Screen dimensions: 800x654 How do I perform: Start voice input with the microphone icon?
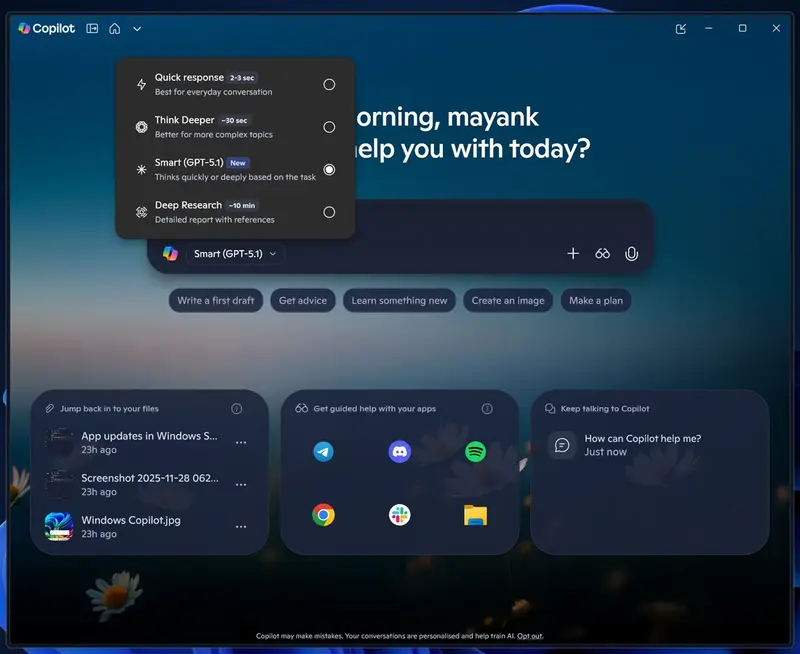(631, 254)
